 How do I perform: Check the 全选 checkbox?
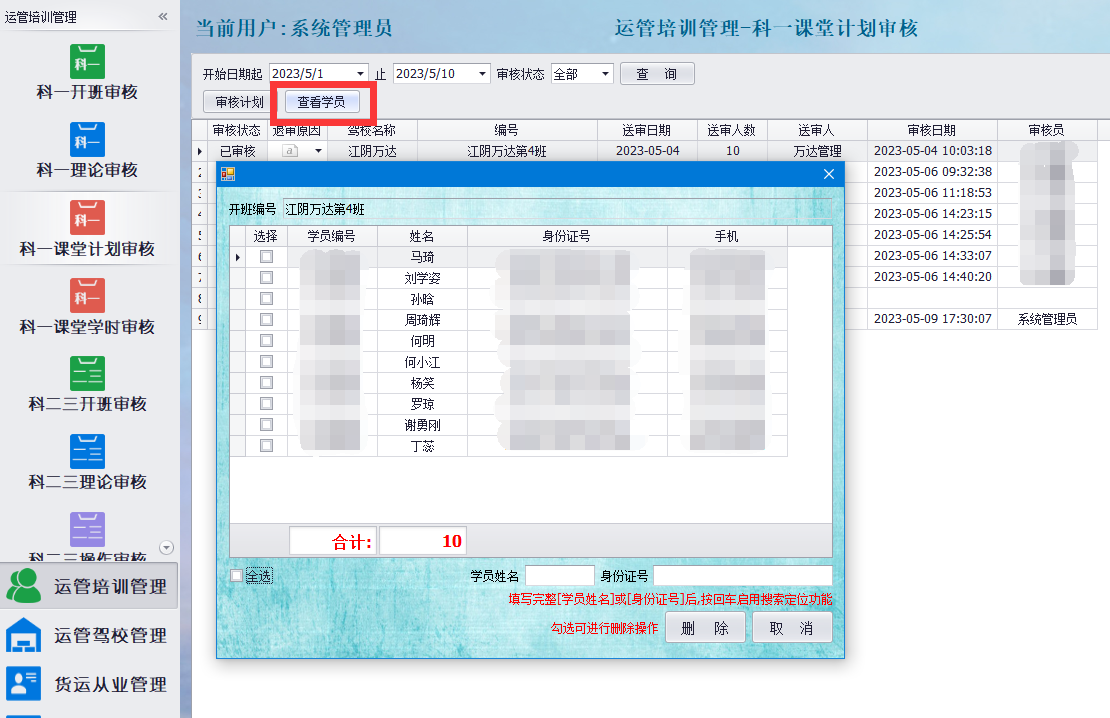[236, 576]
